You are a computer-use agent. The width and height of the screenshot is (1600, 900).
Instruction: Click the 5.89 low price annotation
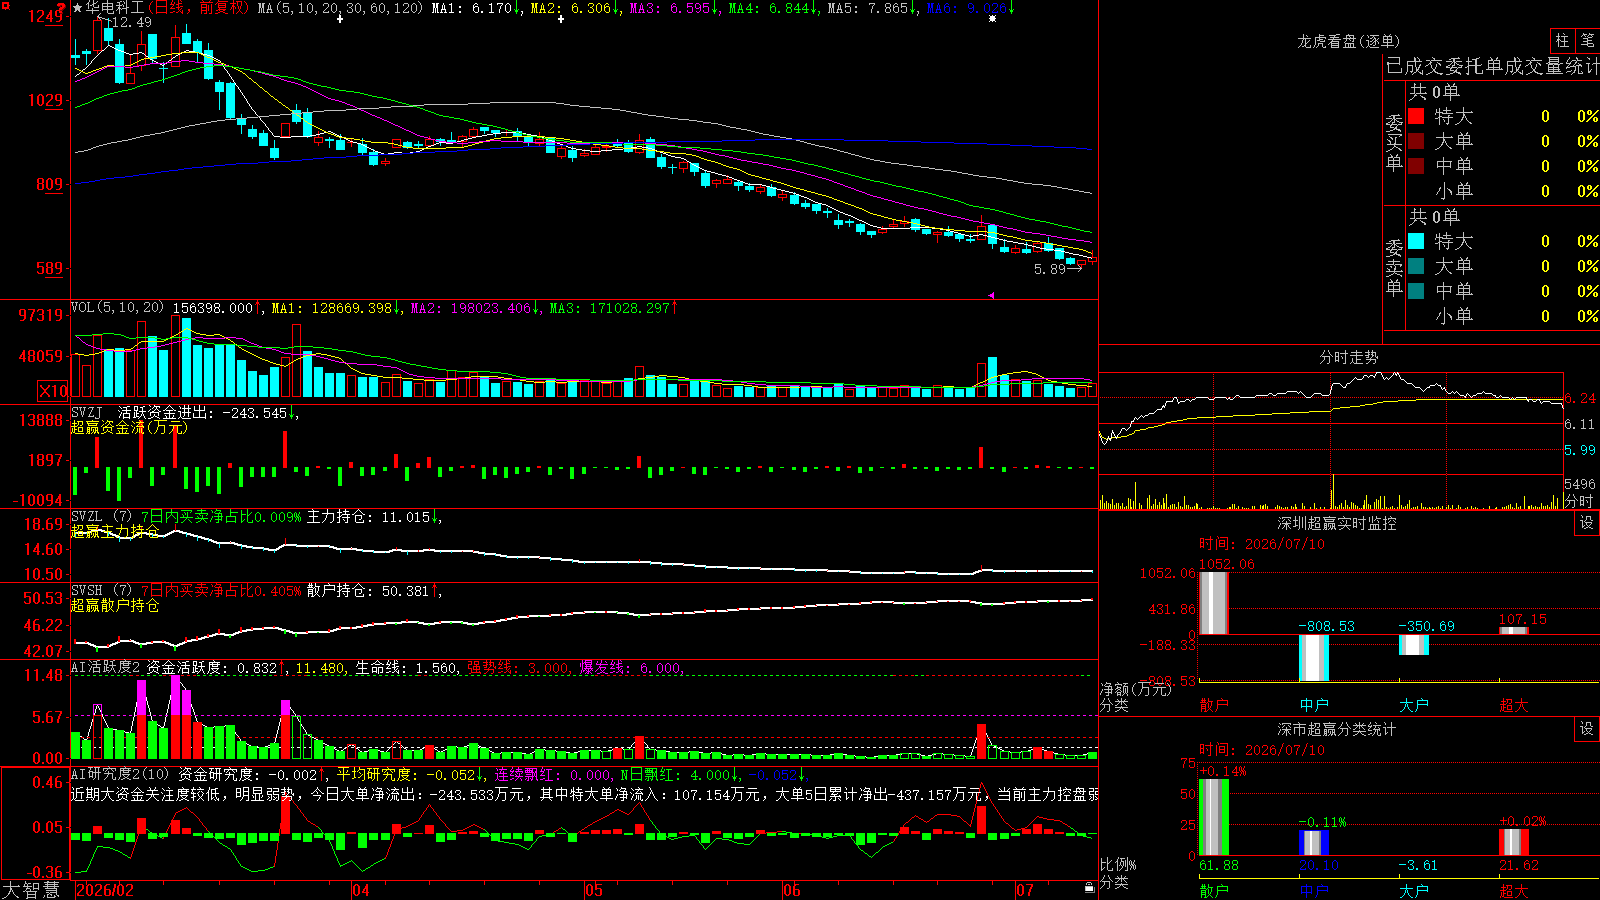click(1050, 269)
